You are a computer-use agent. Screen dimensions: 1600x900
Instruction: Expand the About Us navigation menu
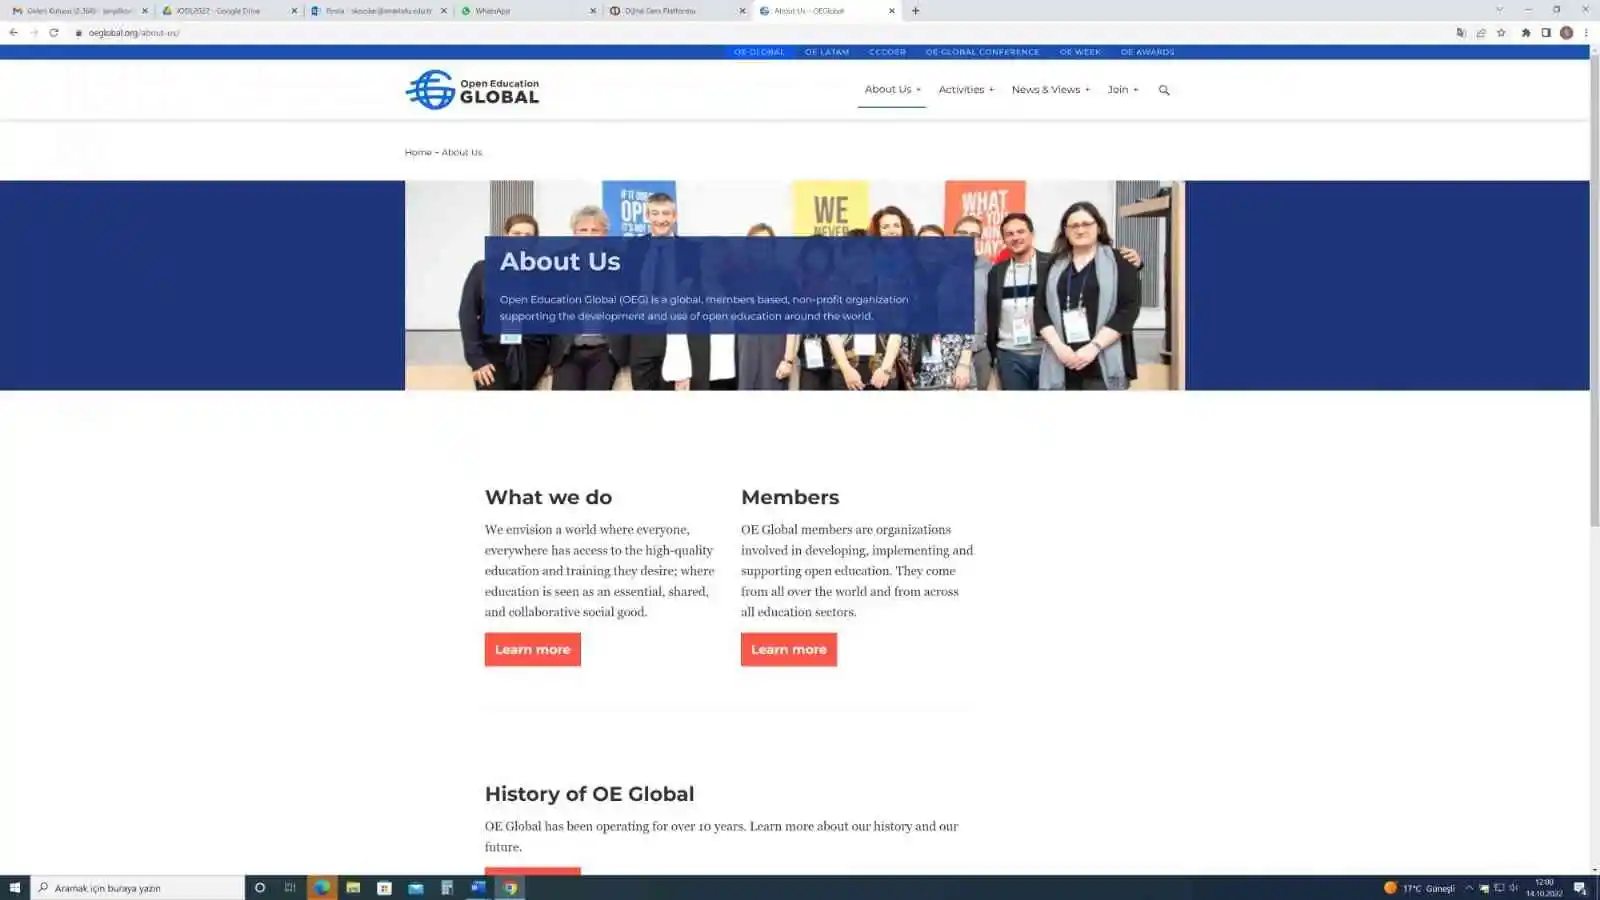pos(892,90)
